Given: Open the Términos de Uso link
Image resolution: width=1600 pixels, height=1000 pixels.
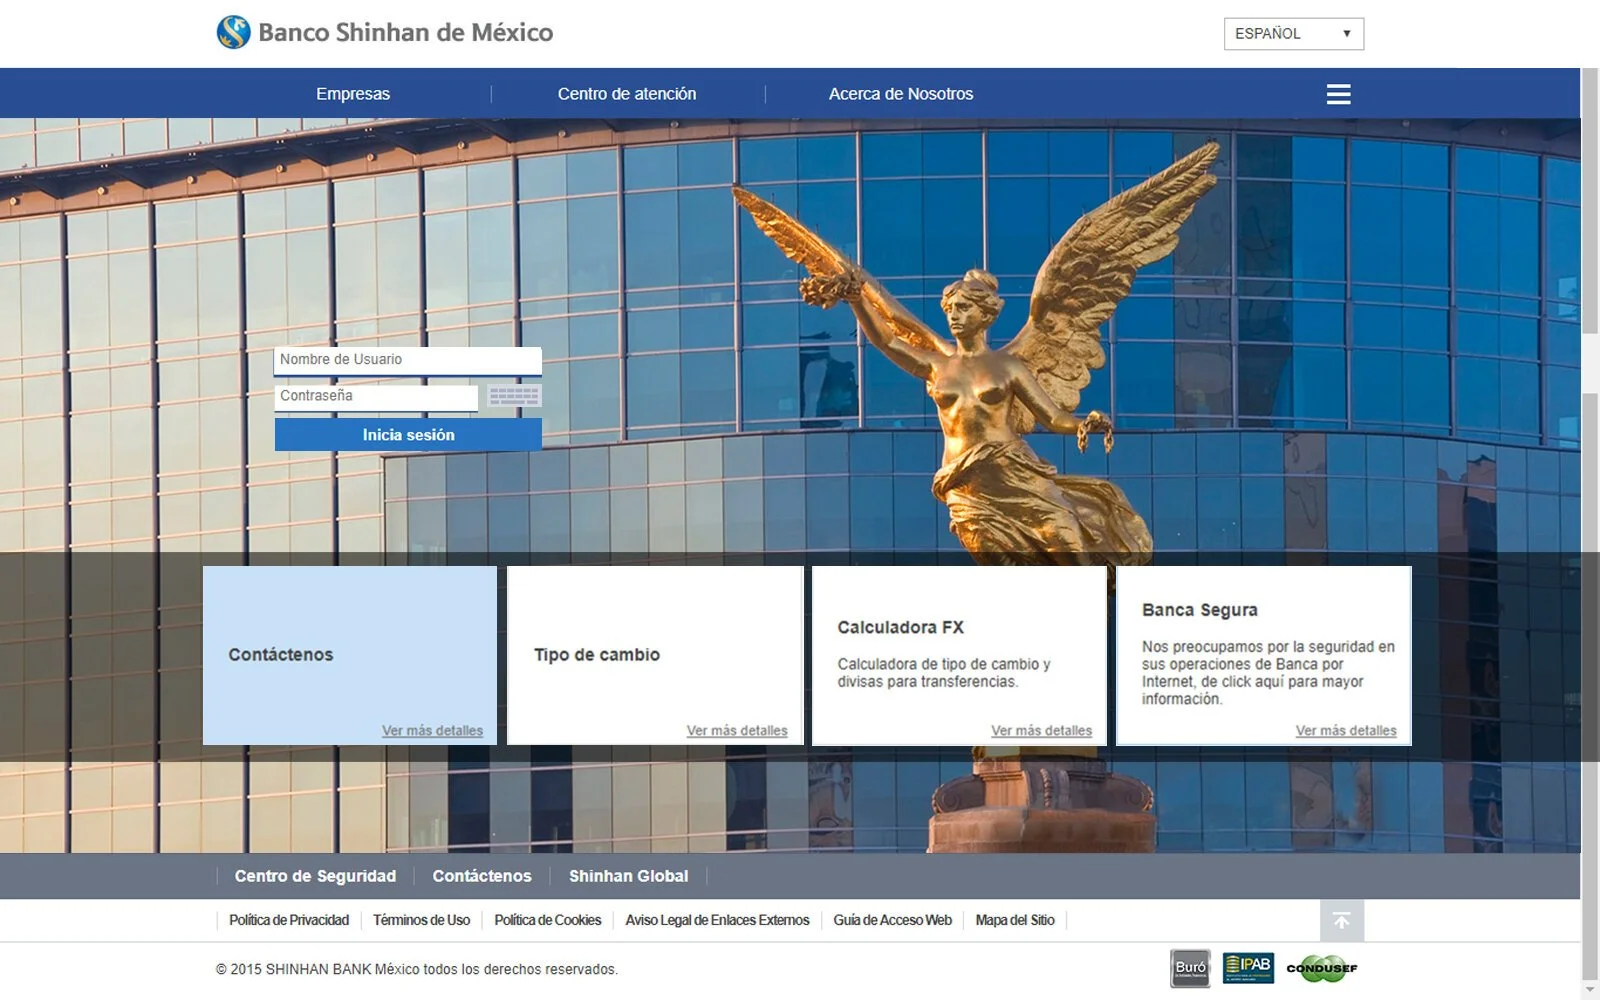Looking at the screenshot, I should pos(421,920).
